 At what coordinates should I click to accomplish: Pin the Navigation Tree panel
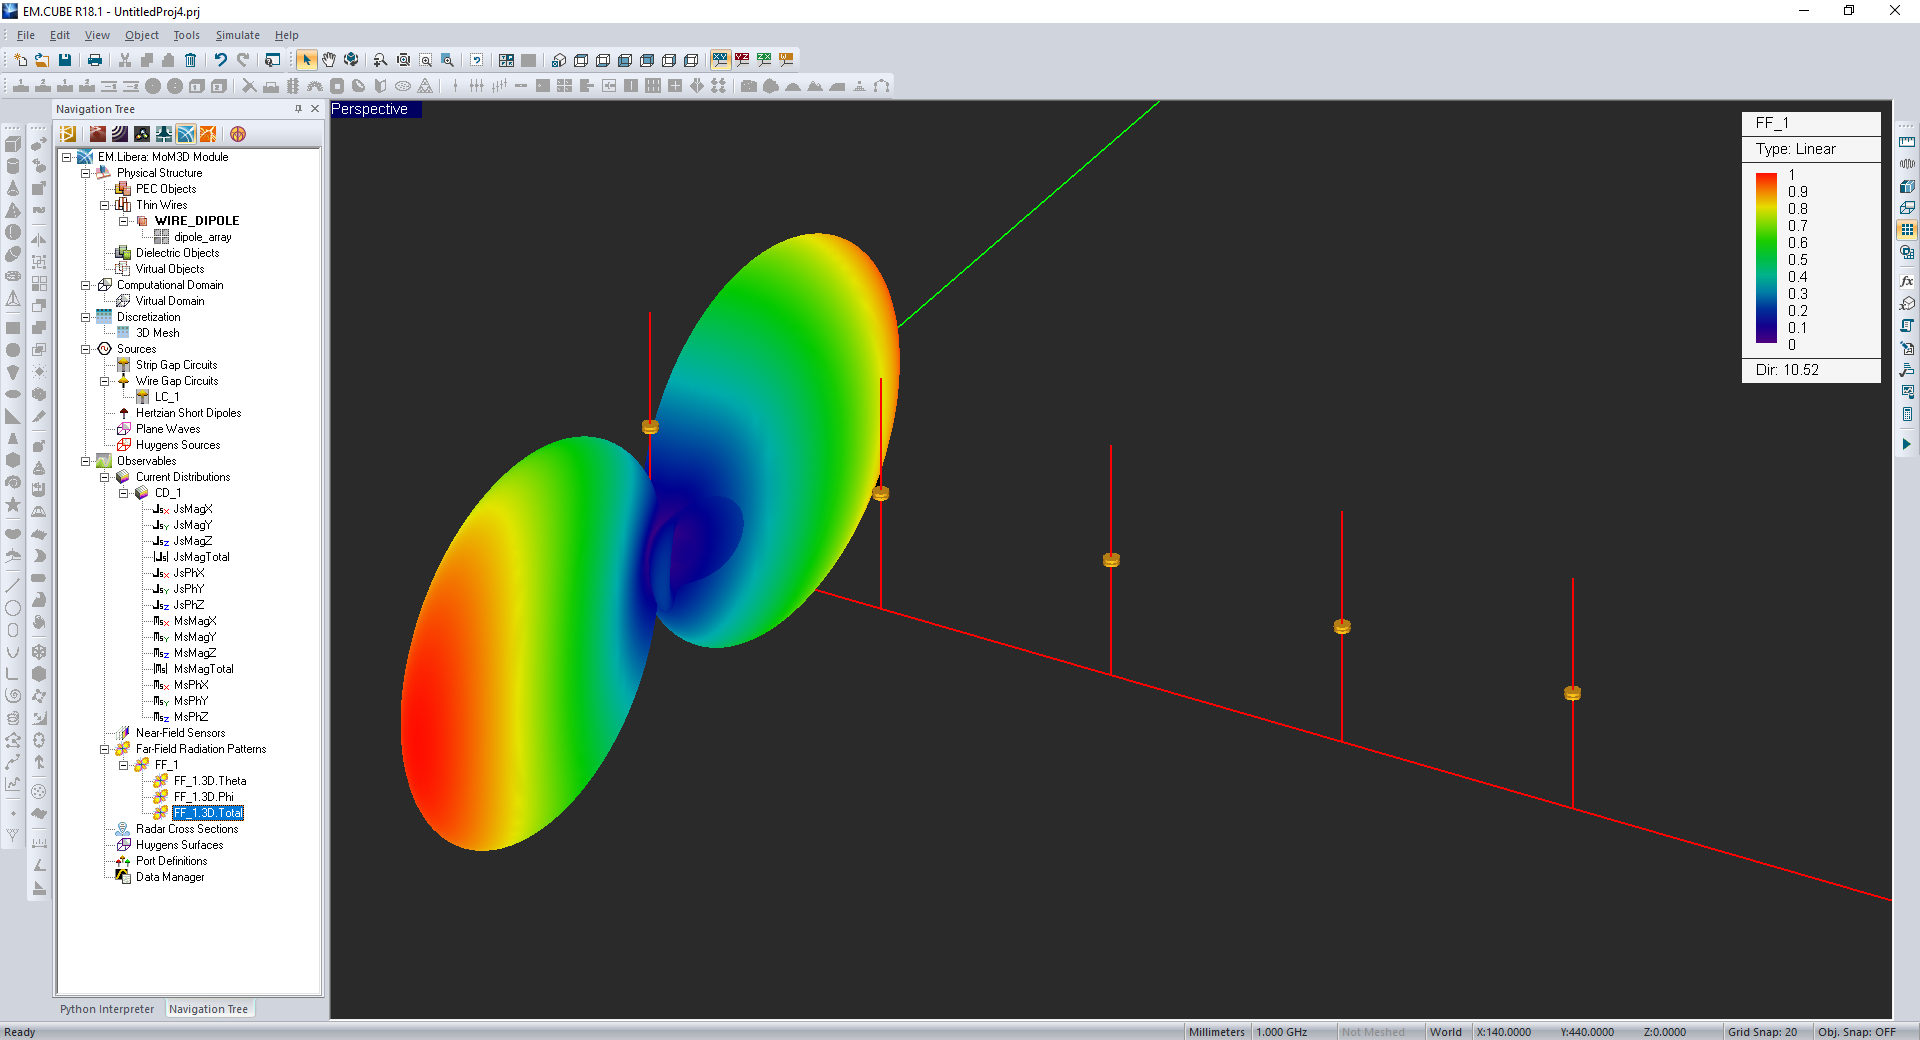pos(298,109)
